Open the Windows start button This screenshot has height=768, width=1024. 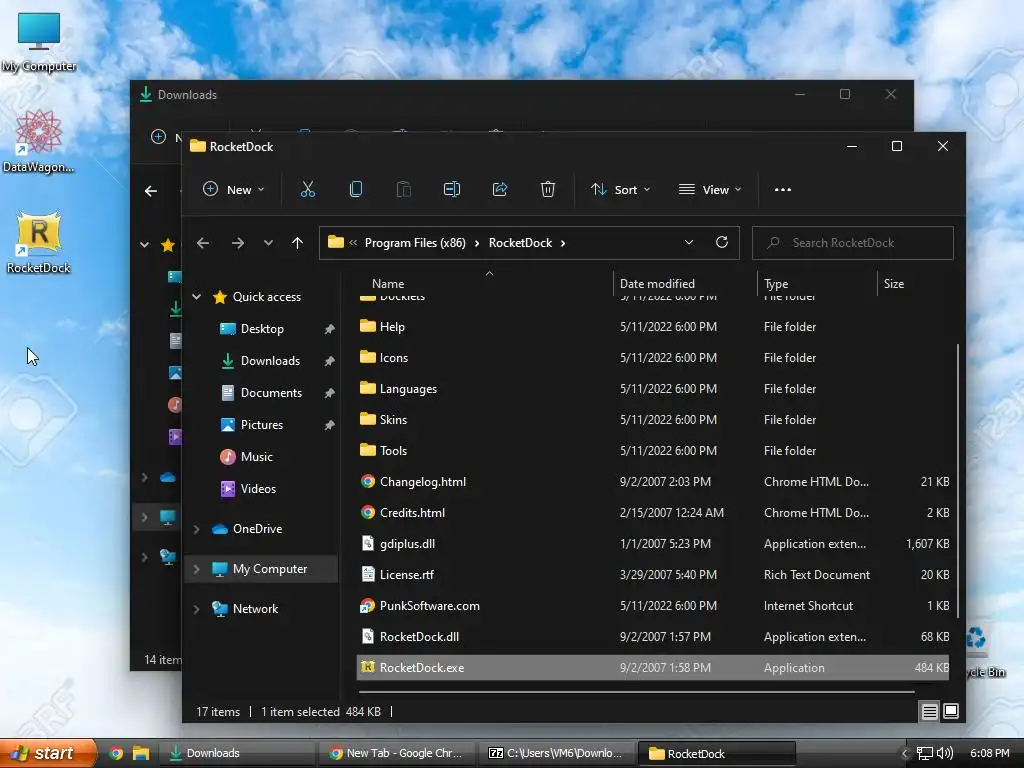click(x=47, y=753)
